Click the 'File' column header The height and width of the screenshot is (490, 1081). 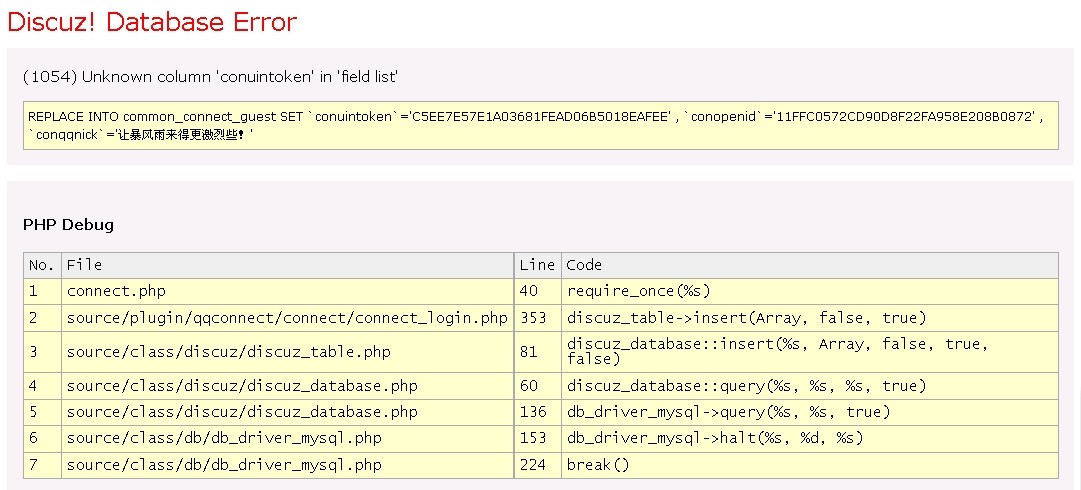tap(84, 265)
